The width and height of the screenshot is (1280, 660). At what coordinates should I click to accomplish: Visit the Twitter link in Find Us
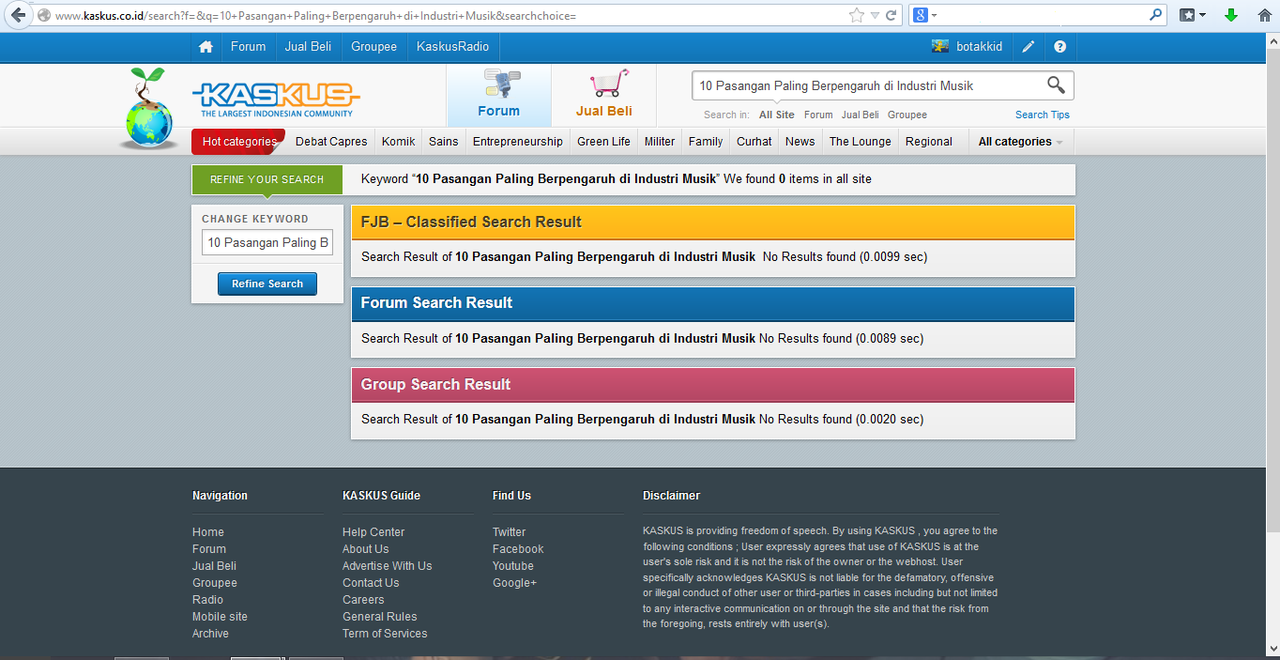click(x=509, y=532)
